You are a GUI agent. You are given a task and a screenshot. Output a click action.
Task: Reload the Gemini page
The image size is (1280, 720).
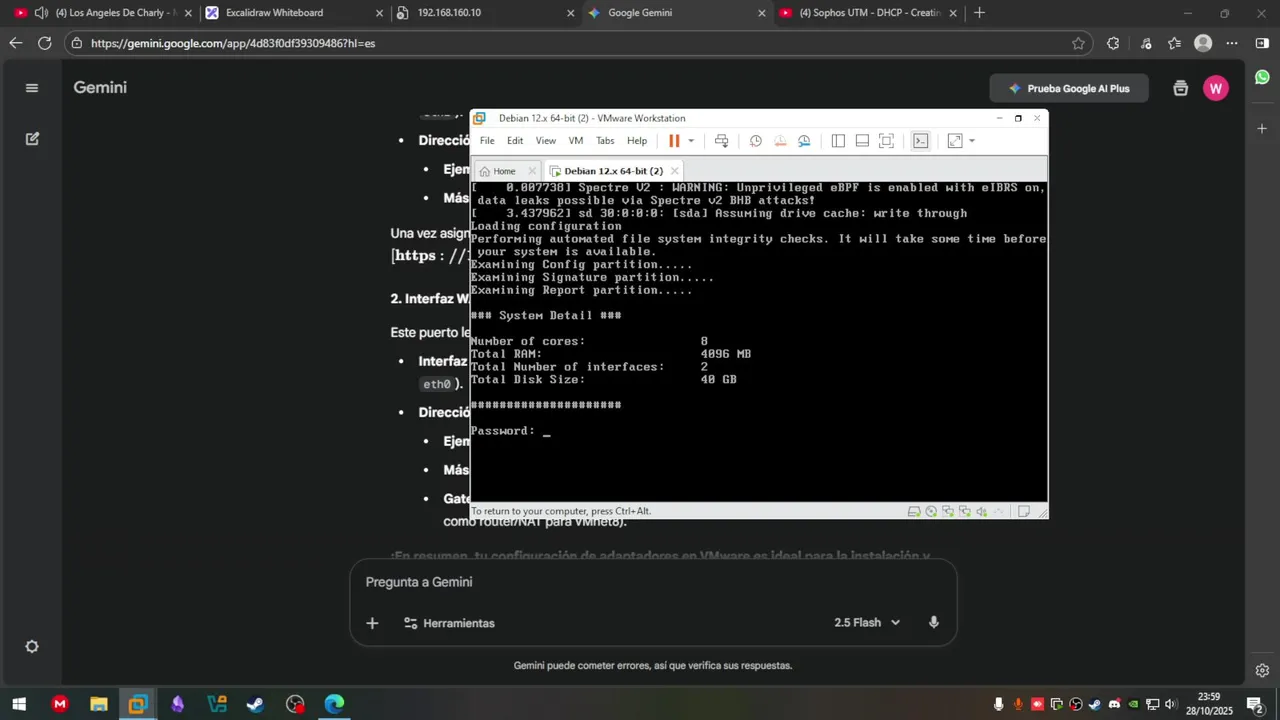[x=44, y=43]
